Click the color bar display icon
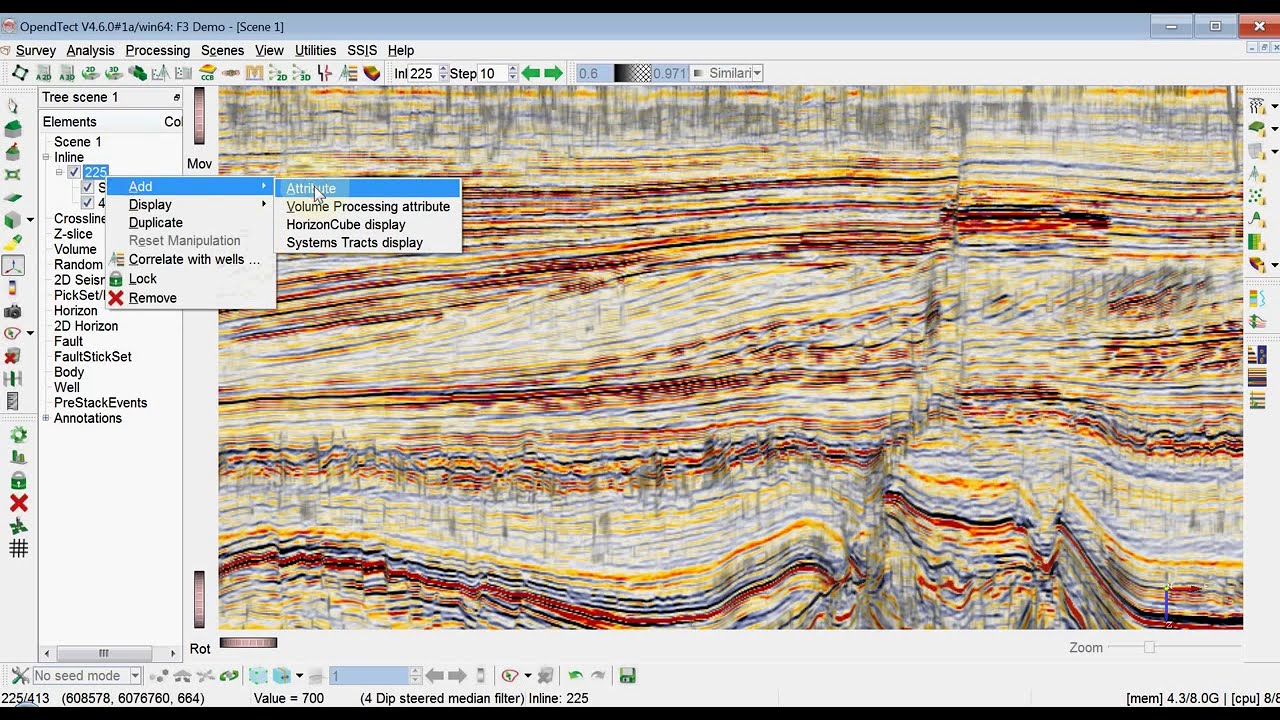1280x720 pixels. (x=13, y=288)
